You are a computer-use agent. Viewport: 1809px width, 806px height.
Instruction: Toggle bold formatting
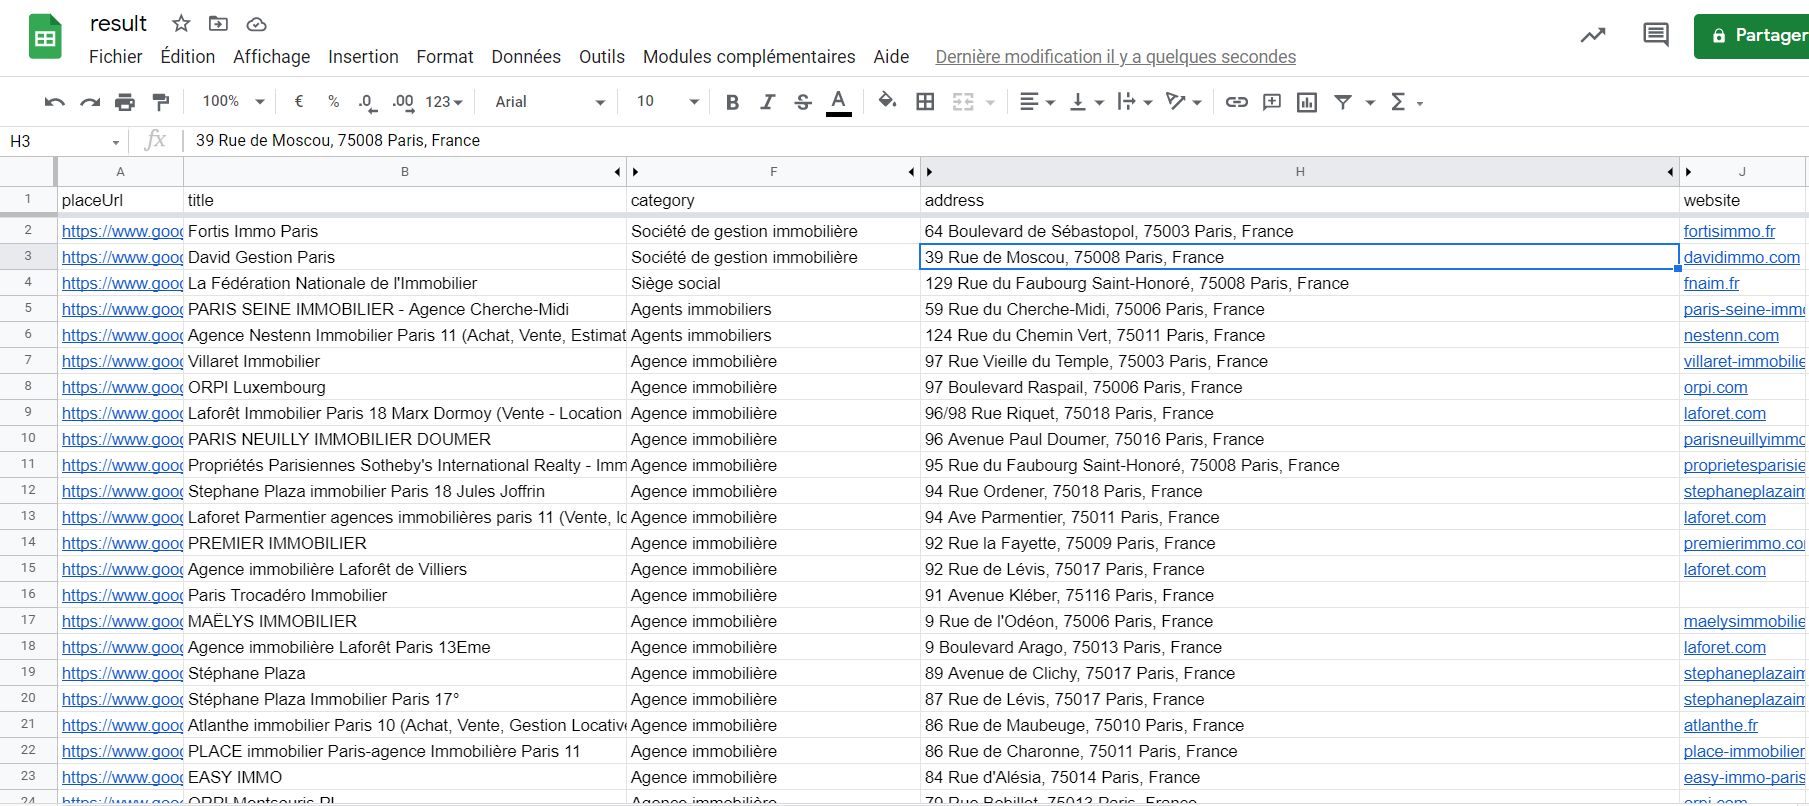click(x=732, y=102)
